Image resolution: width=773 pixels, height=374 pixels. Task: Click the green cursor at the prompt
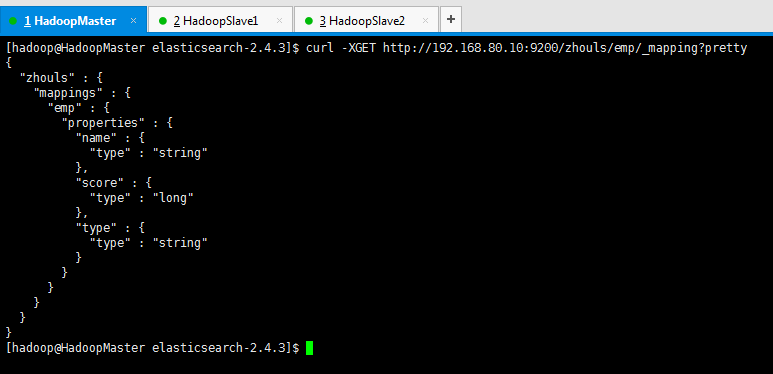(x=309, y=348)
